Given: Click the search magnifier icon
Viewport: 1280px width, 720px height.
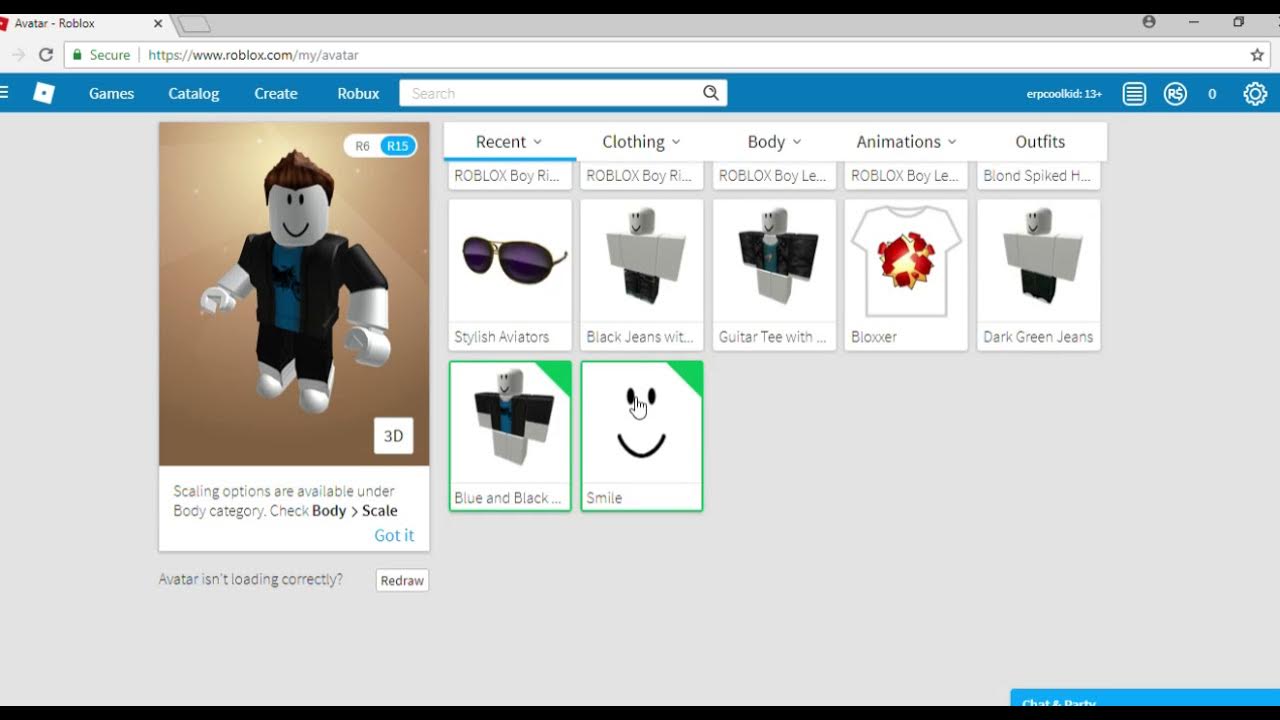Looking at the screenshot, I should click(710, 93).
